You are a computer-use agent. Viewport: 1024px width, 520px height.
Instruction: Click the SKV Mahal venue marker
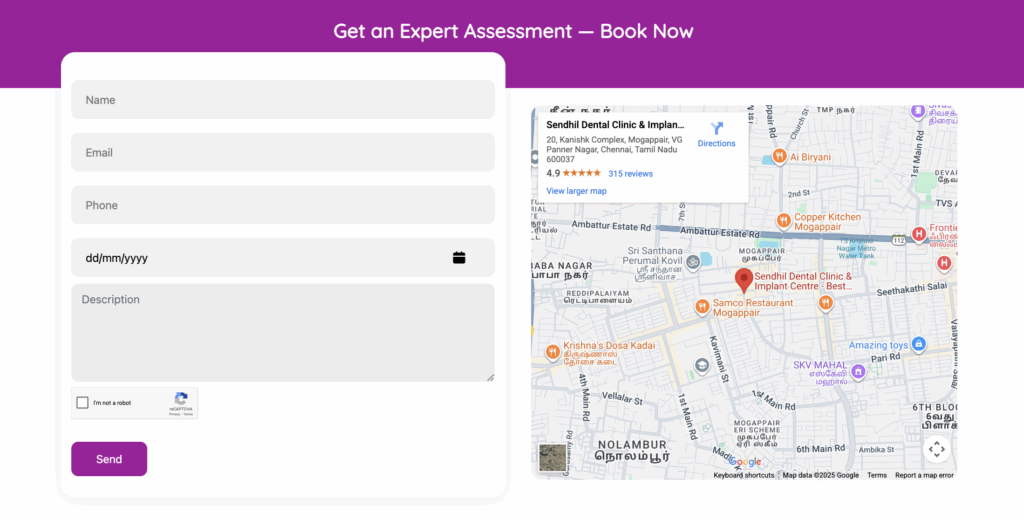pos(858,372)
